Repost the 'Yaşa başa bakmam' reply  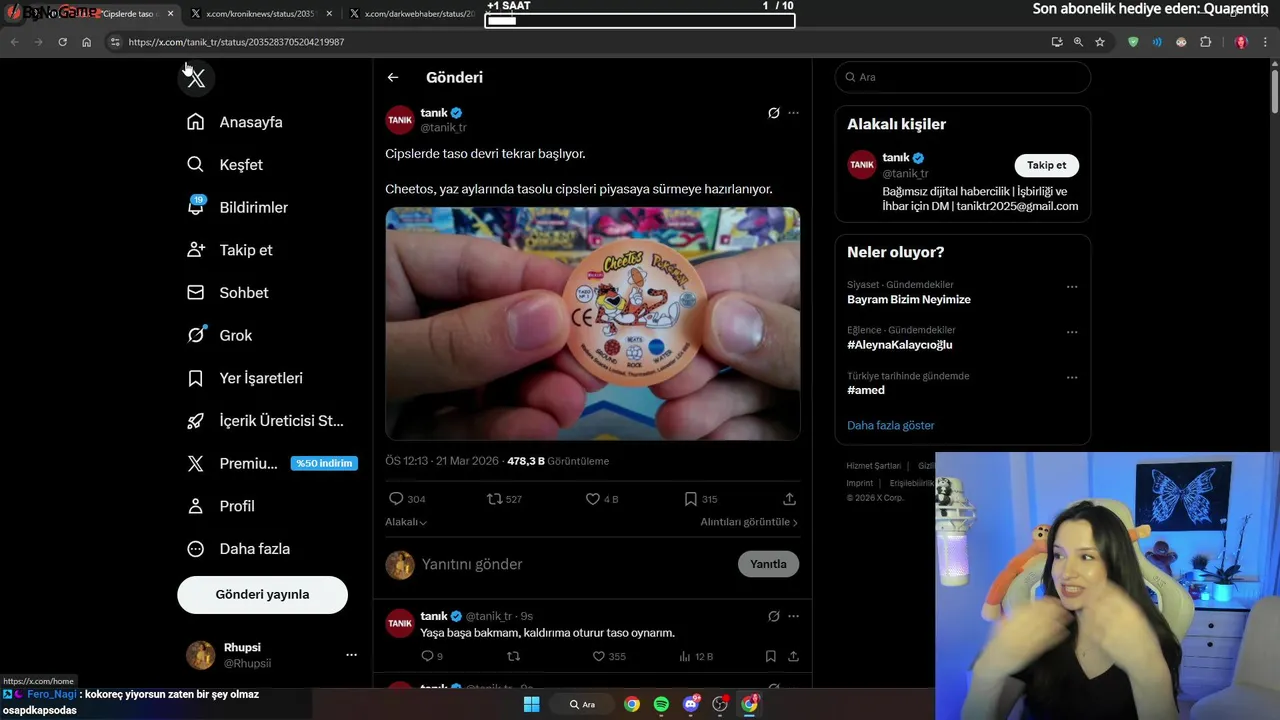click(x=514, y=656)
